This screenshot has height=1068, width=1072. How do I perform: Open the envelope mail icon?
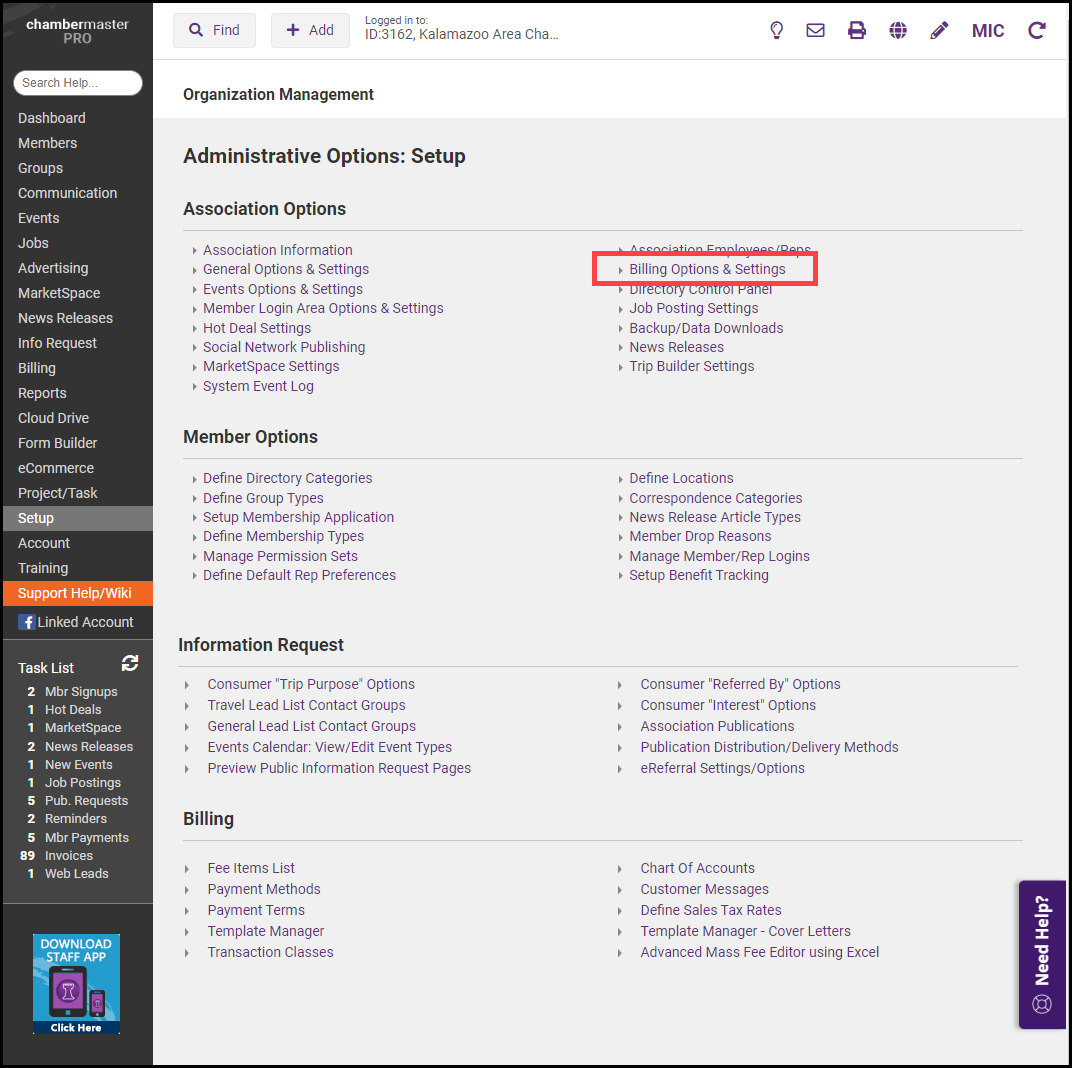click(816, 30)
